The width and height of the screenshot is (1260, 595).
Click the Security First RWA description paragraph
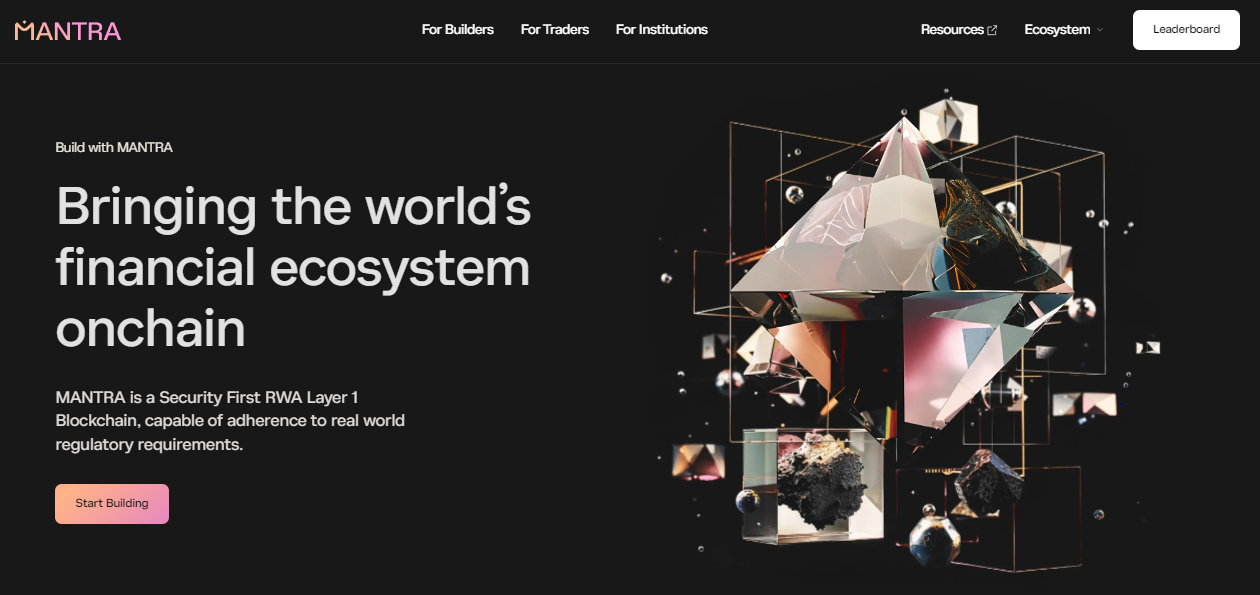(x=230, y=421)
